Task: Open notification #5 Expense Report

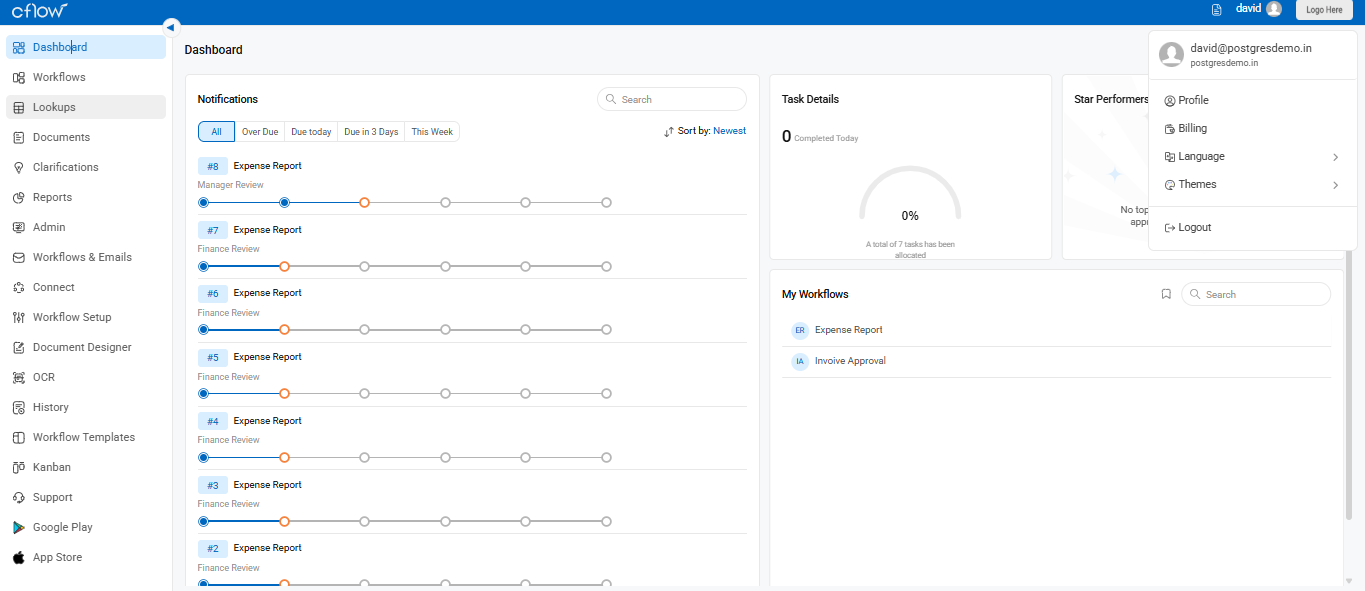Action: [x=267, y=357]
